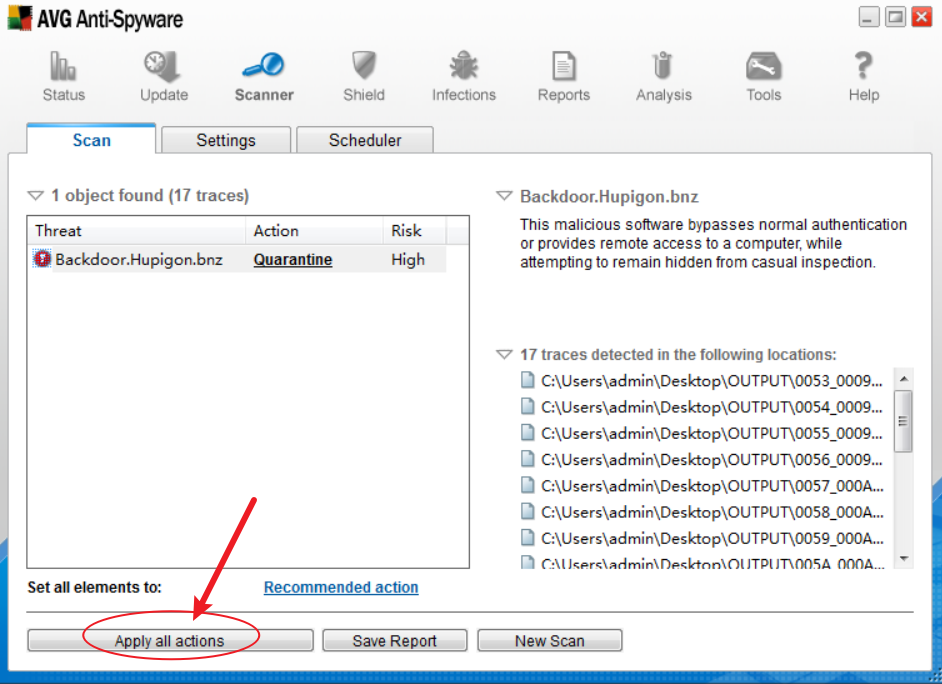Open the Status section icon
Screen dimensions: 942x684
tap(63, 66)
